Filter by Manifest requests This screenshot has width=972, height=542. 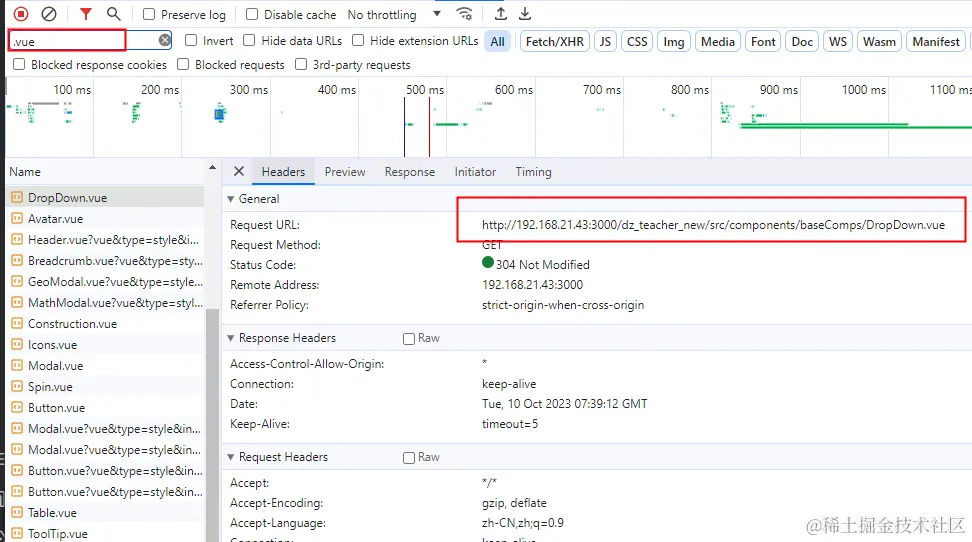tap(935, 42)
